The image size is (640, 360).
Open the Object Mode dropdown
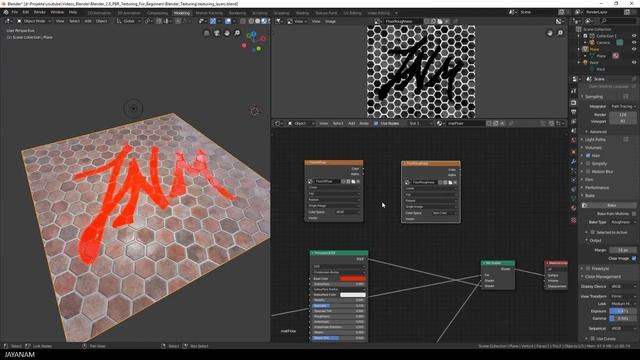33,21
